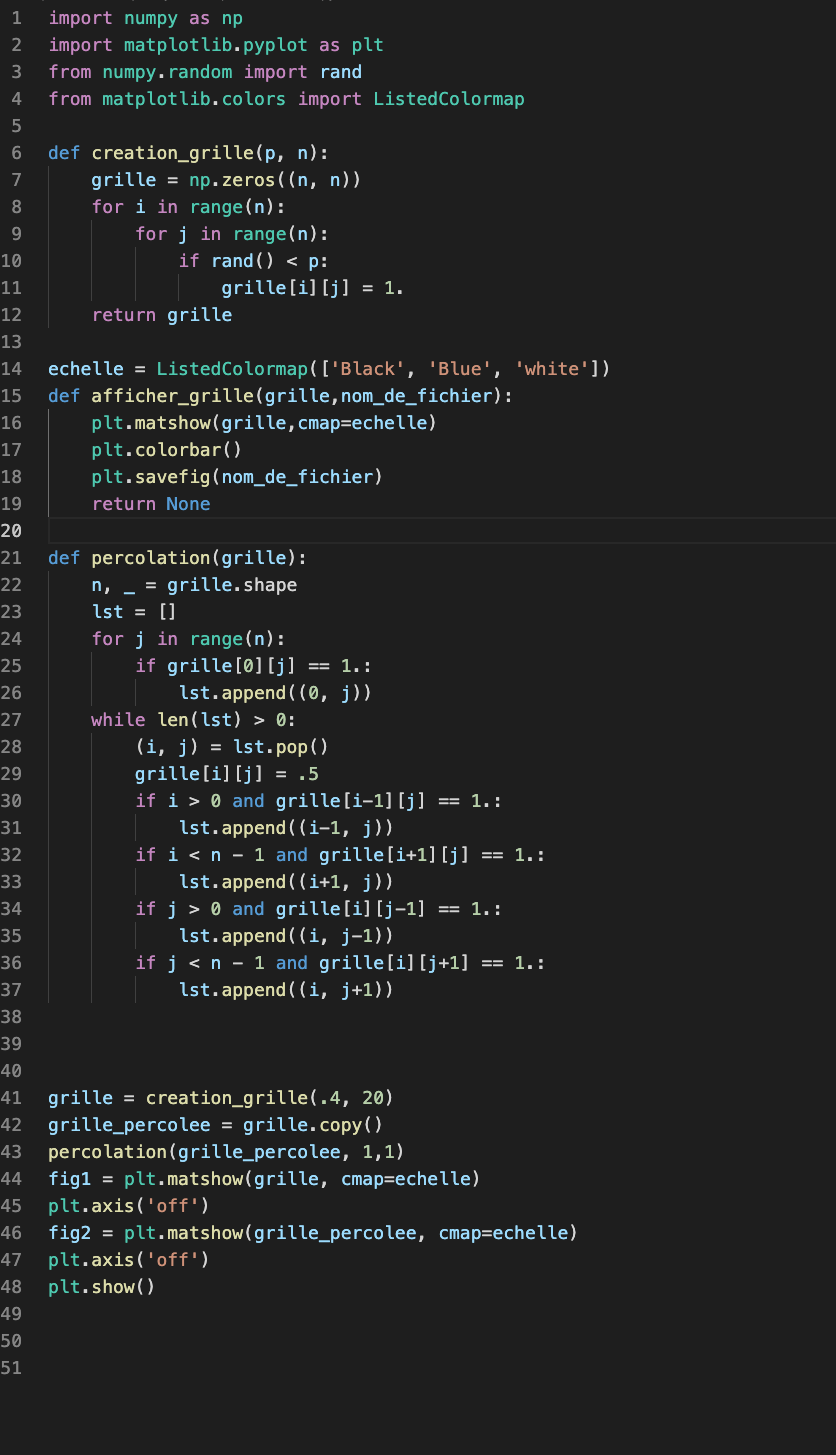Click the ListedColormap import on line 4
836x1455 pixels.
coord(448,98)
